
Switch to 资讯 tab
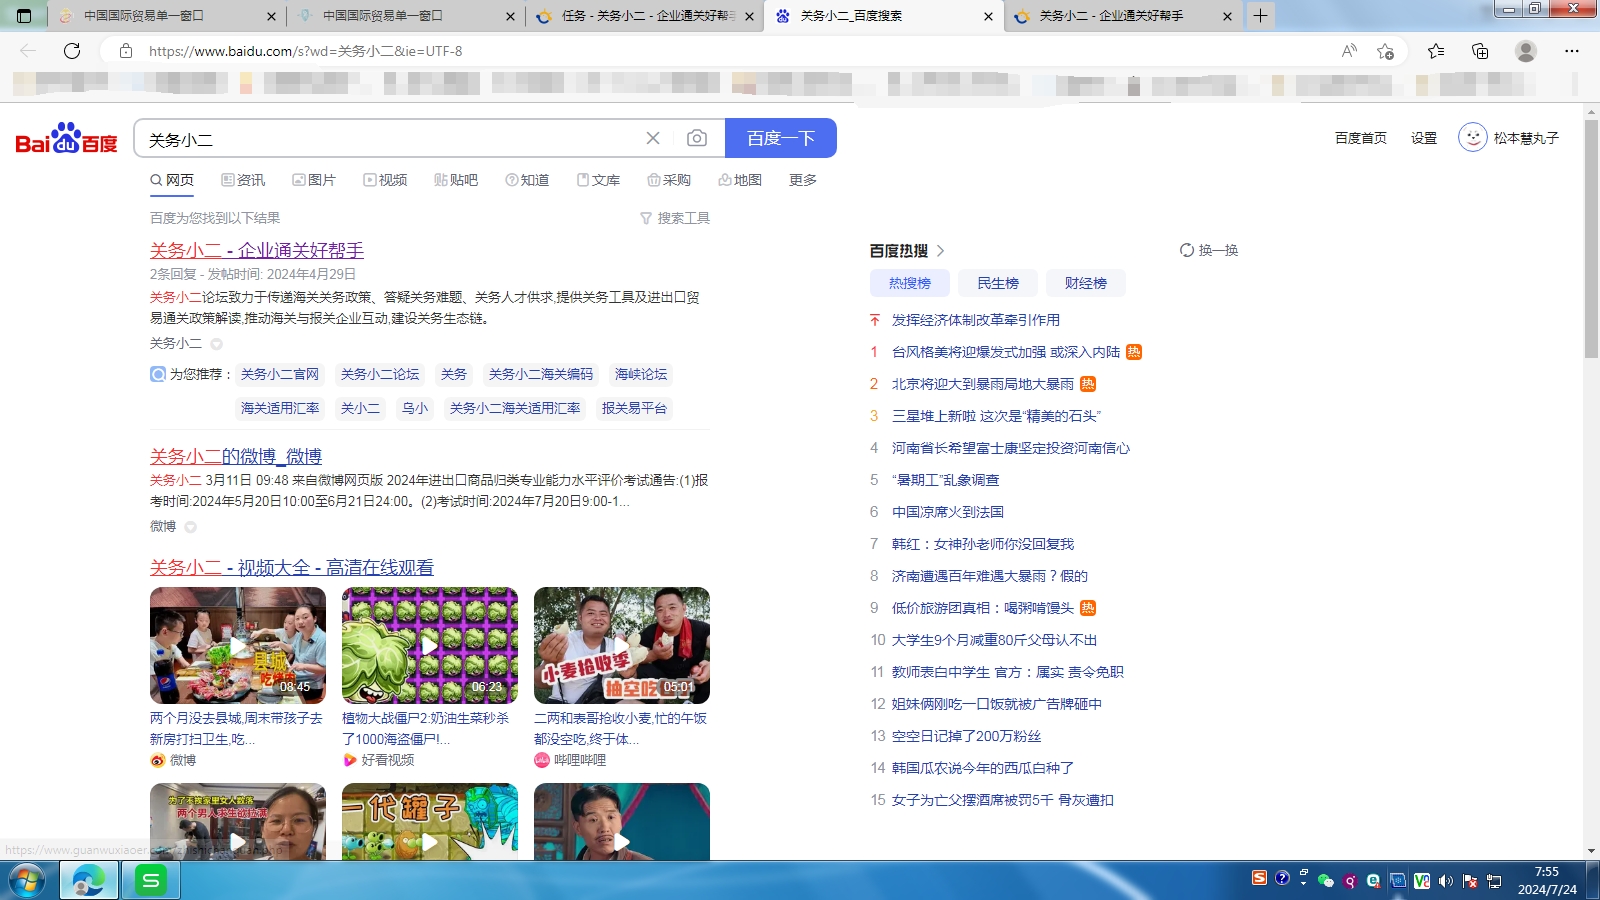click(243, 180)
